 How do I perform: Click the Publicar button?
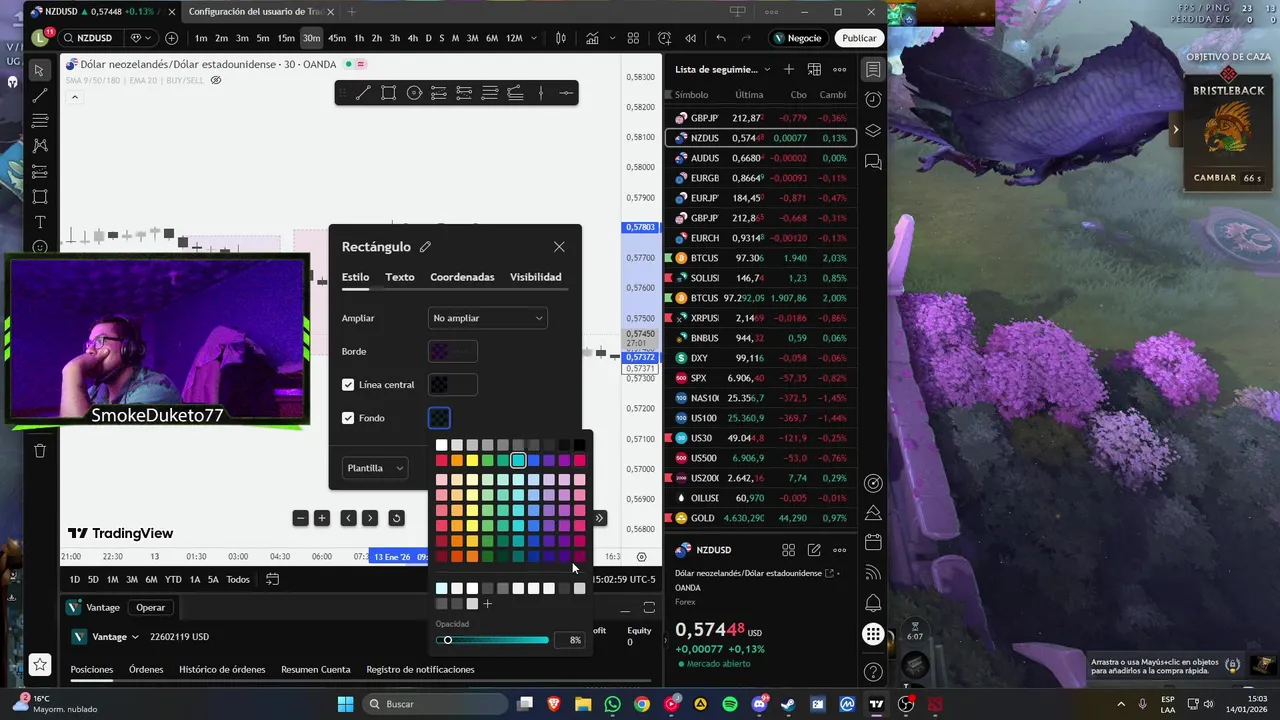pyautogui.click(x=859, y=38)
